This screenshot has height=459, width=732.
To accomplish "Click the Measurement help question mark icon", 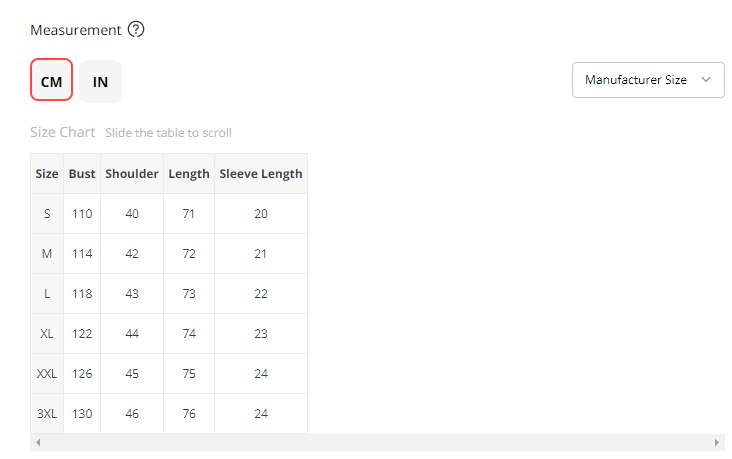I will pos(136,29).
